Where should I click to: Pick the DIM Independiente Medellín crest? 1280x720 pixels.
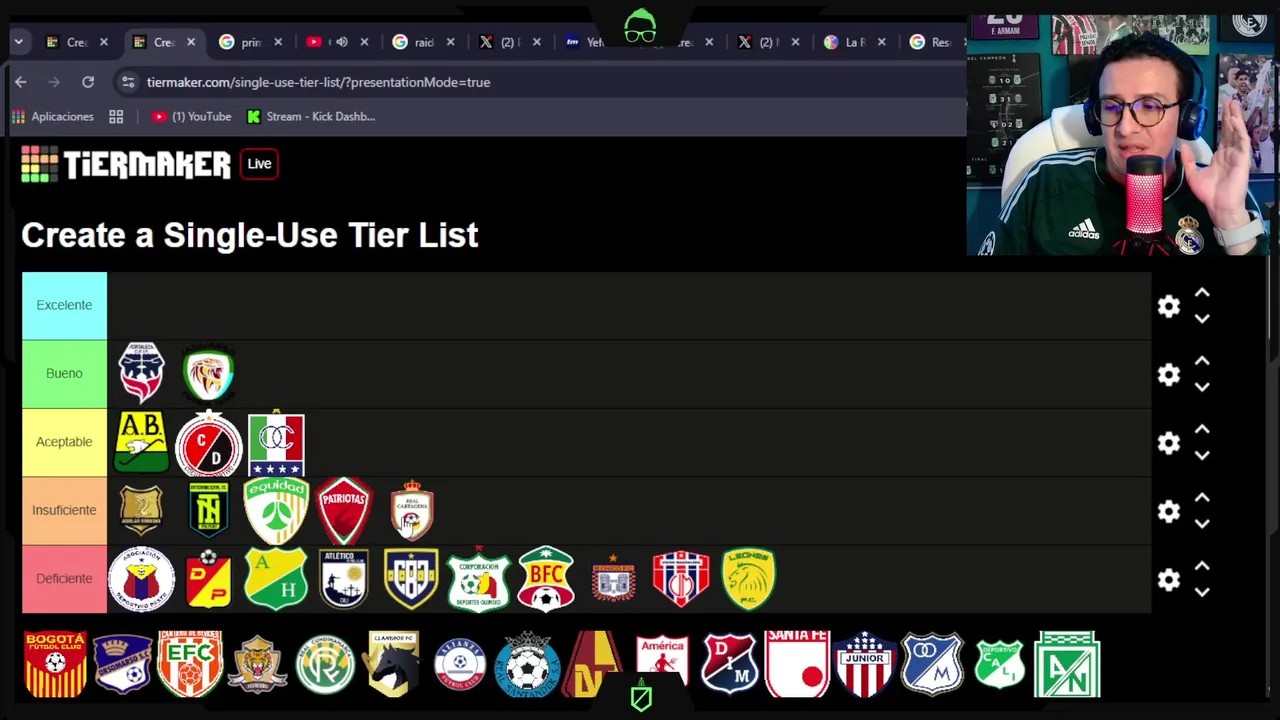[x=729, y=664]
